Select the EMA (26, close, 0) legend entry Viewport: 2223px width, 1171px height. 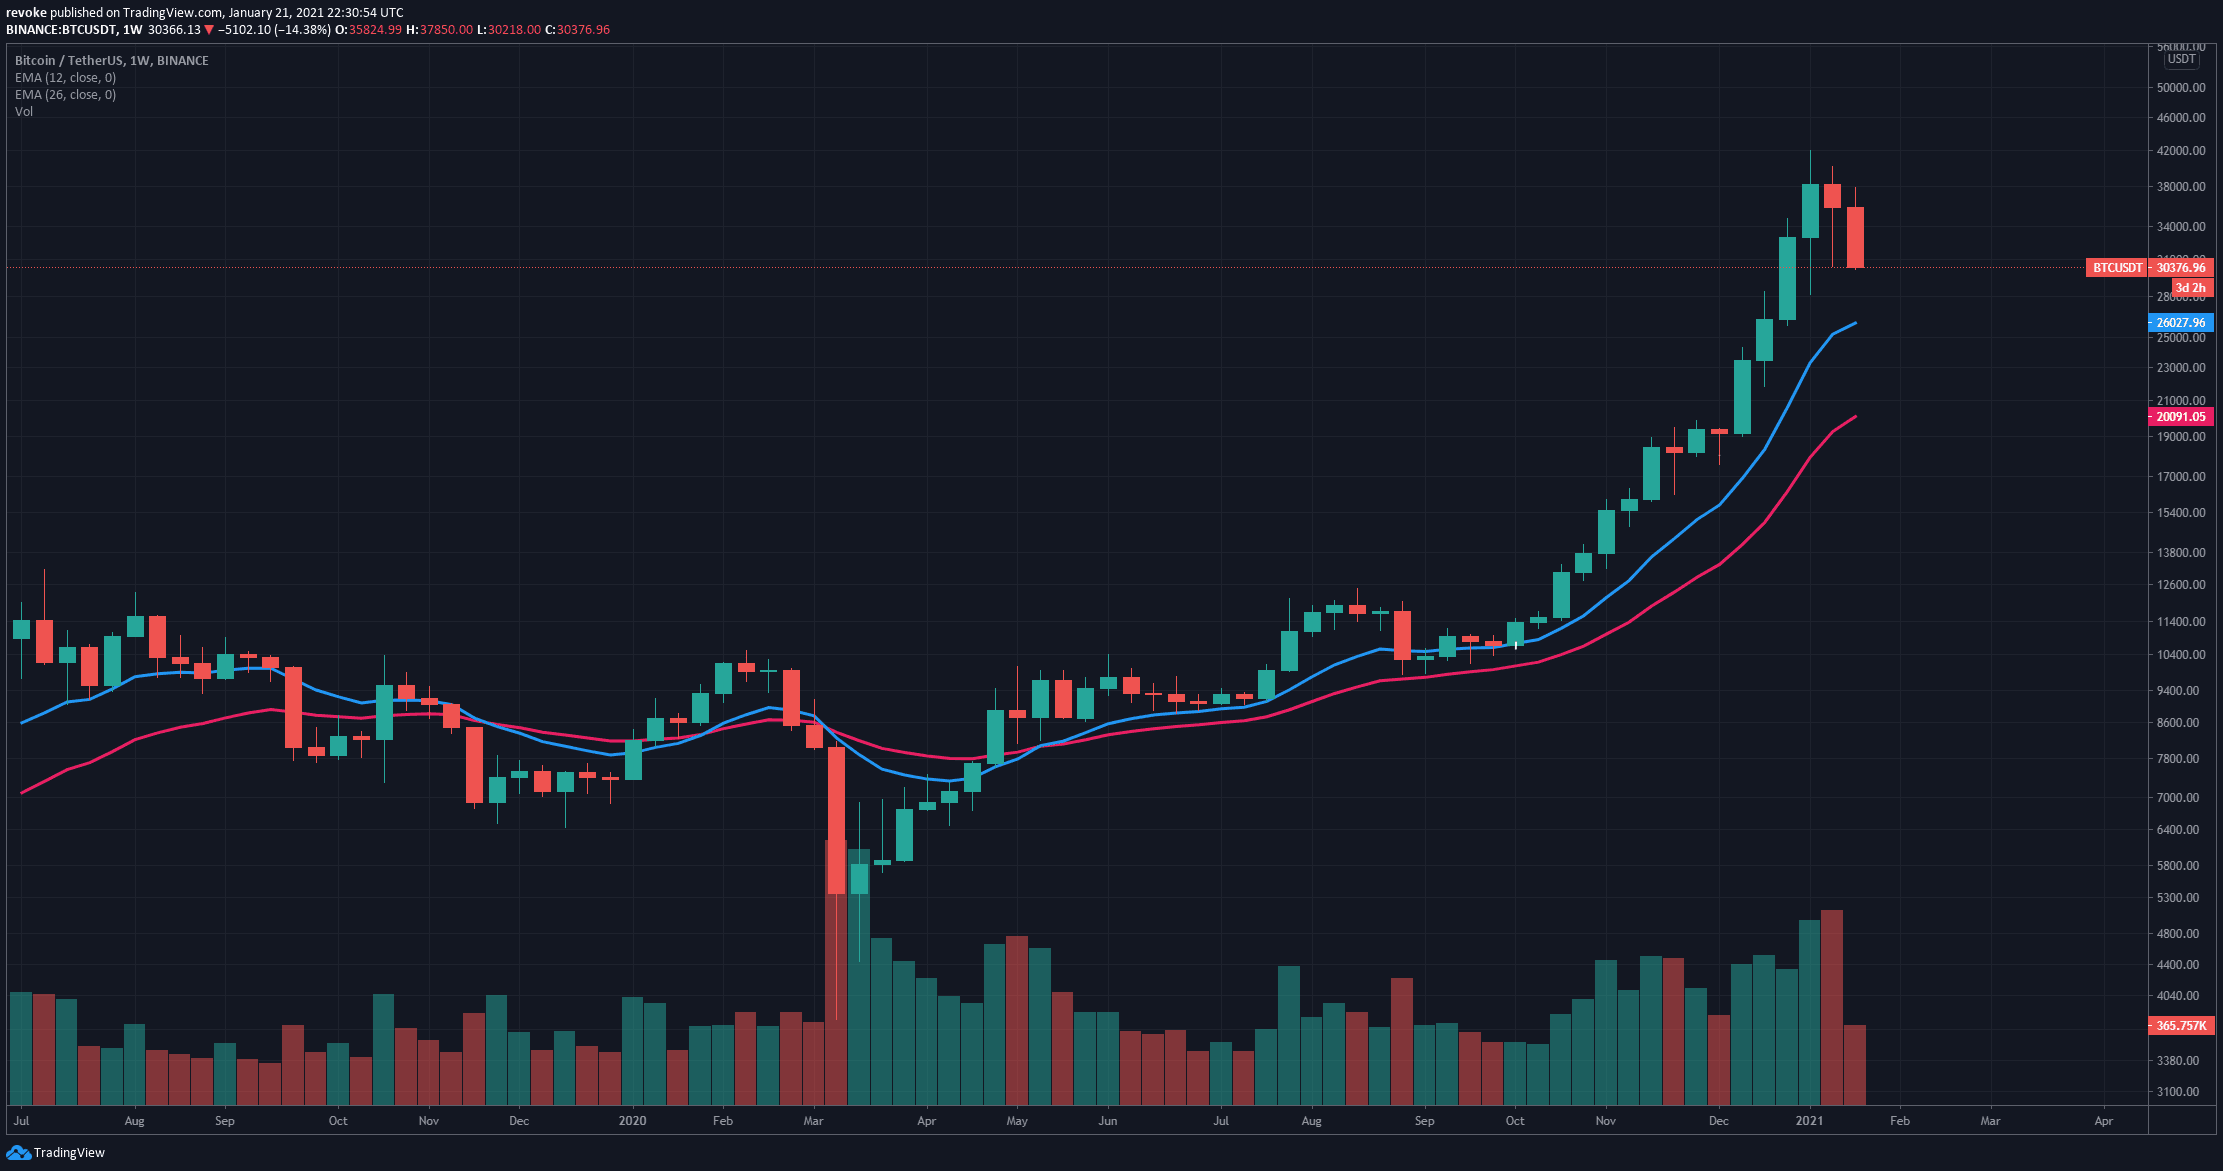tap(65, 95)
